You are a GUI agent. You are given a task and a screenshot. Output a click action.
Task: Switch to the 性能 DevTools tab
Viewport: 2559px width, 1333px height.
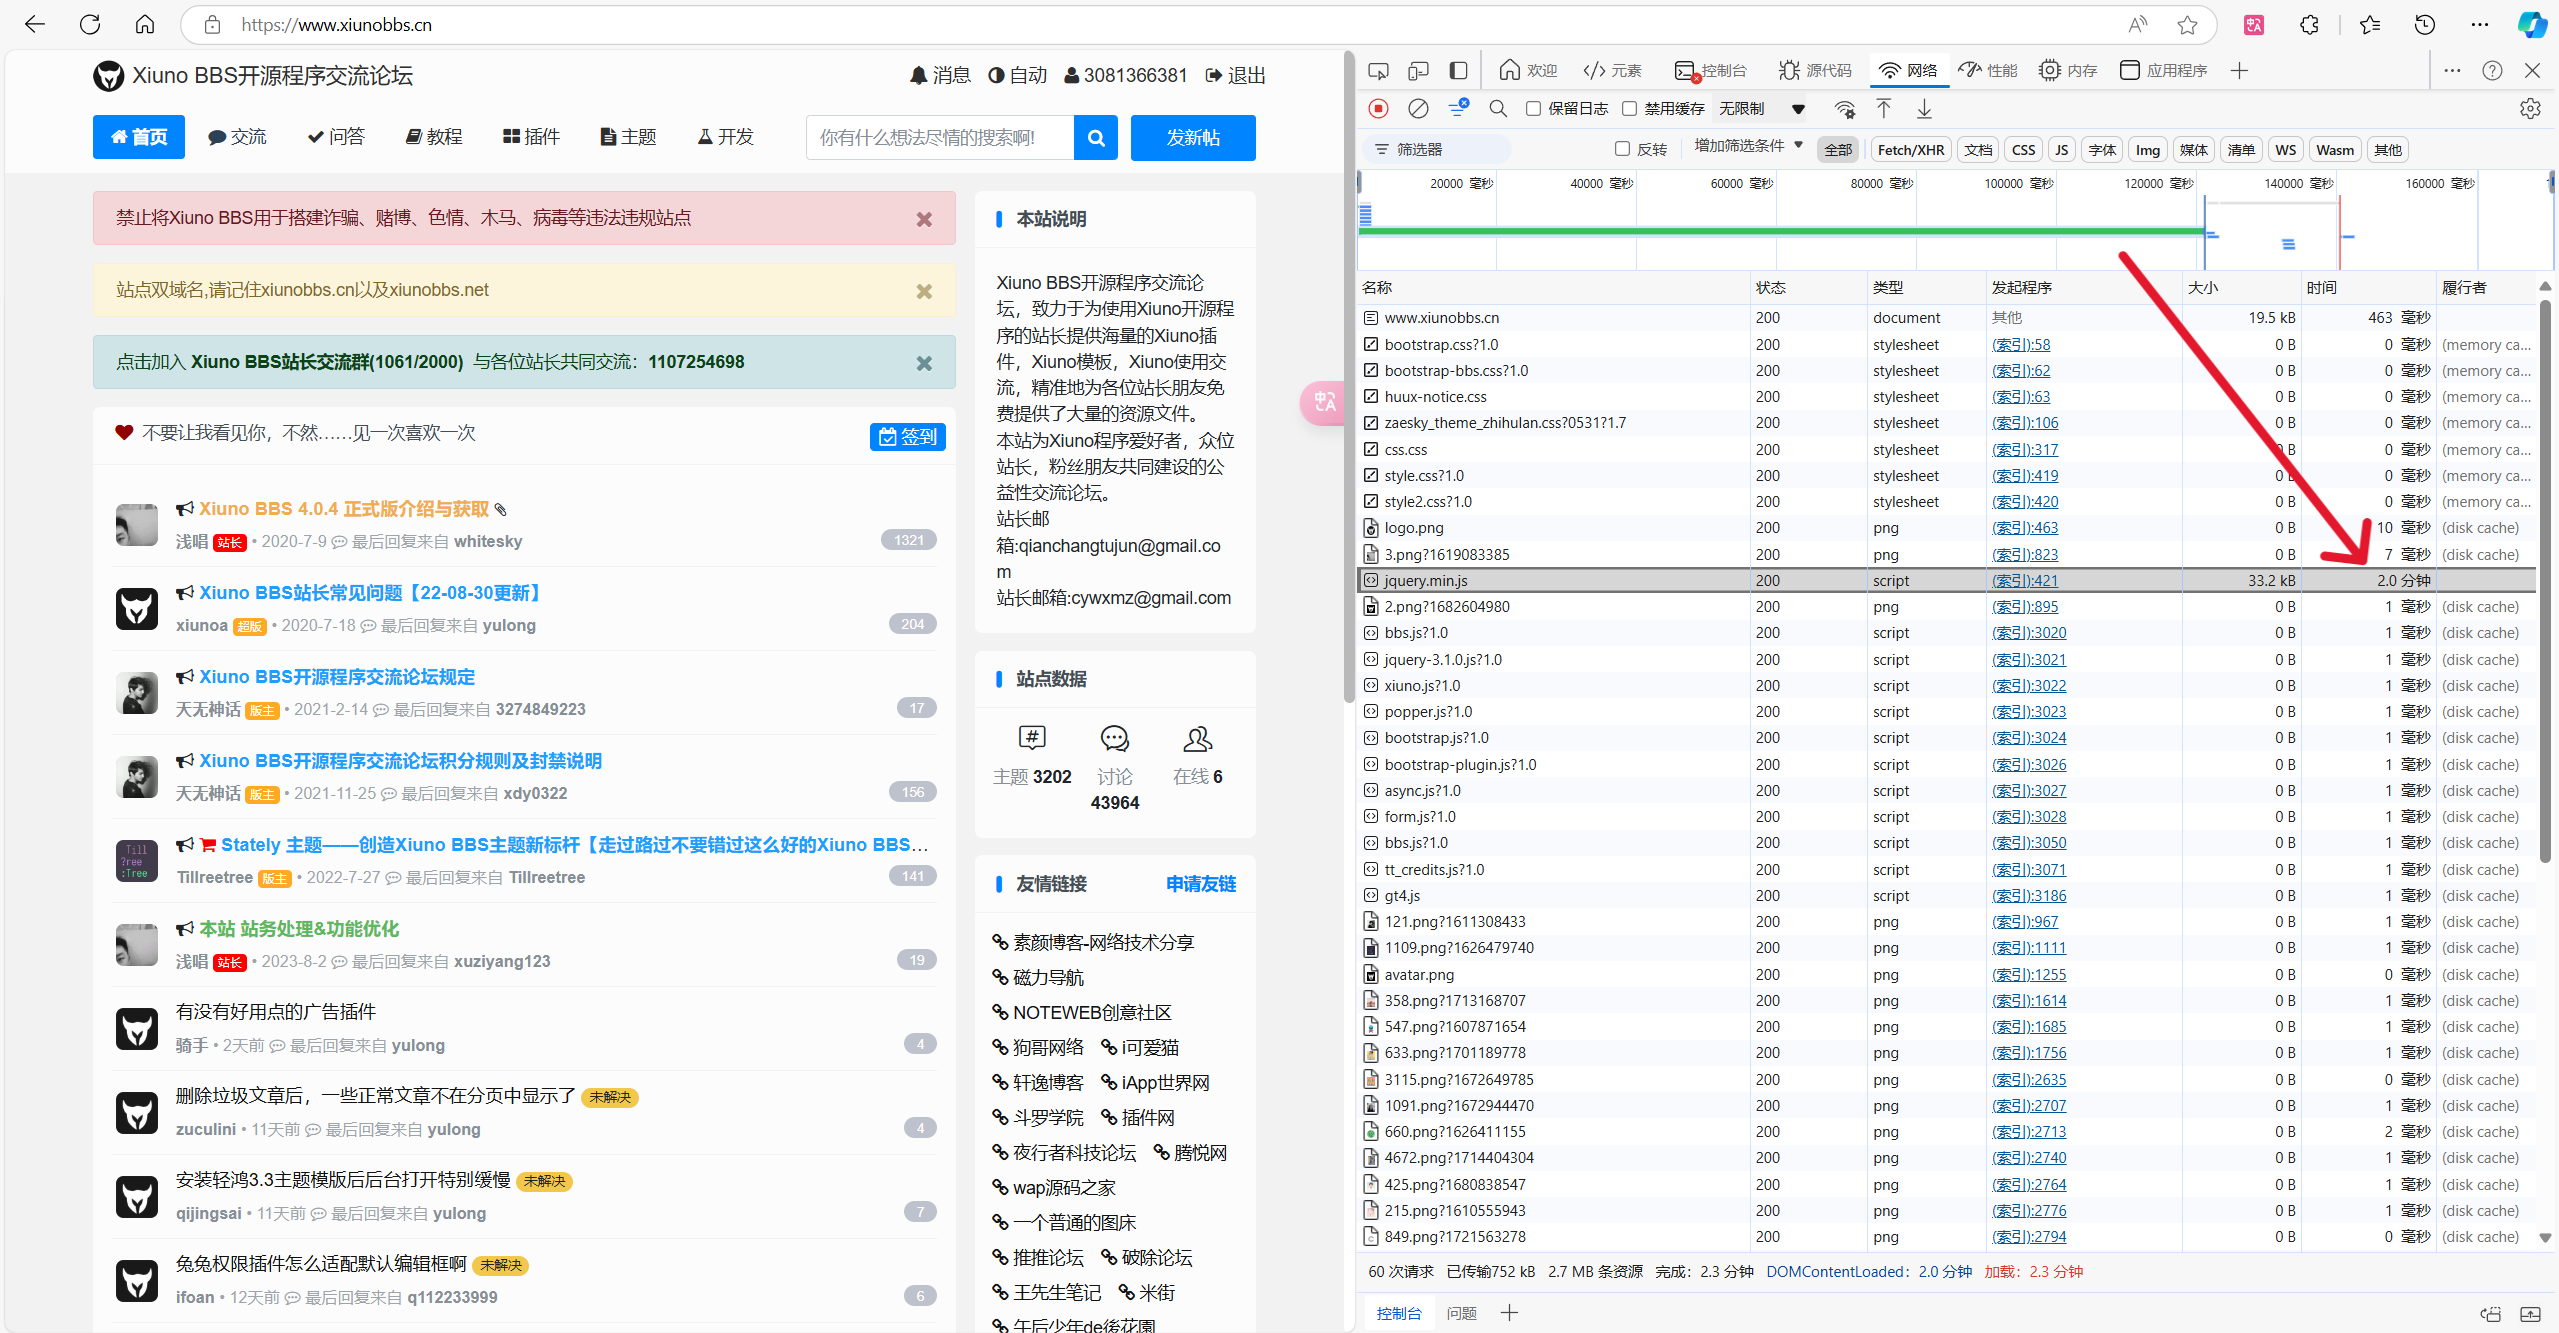click(1988, 70)
